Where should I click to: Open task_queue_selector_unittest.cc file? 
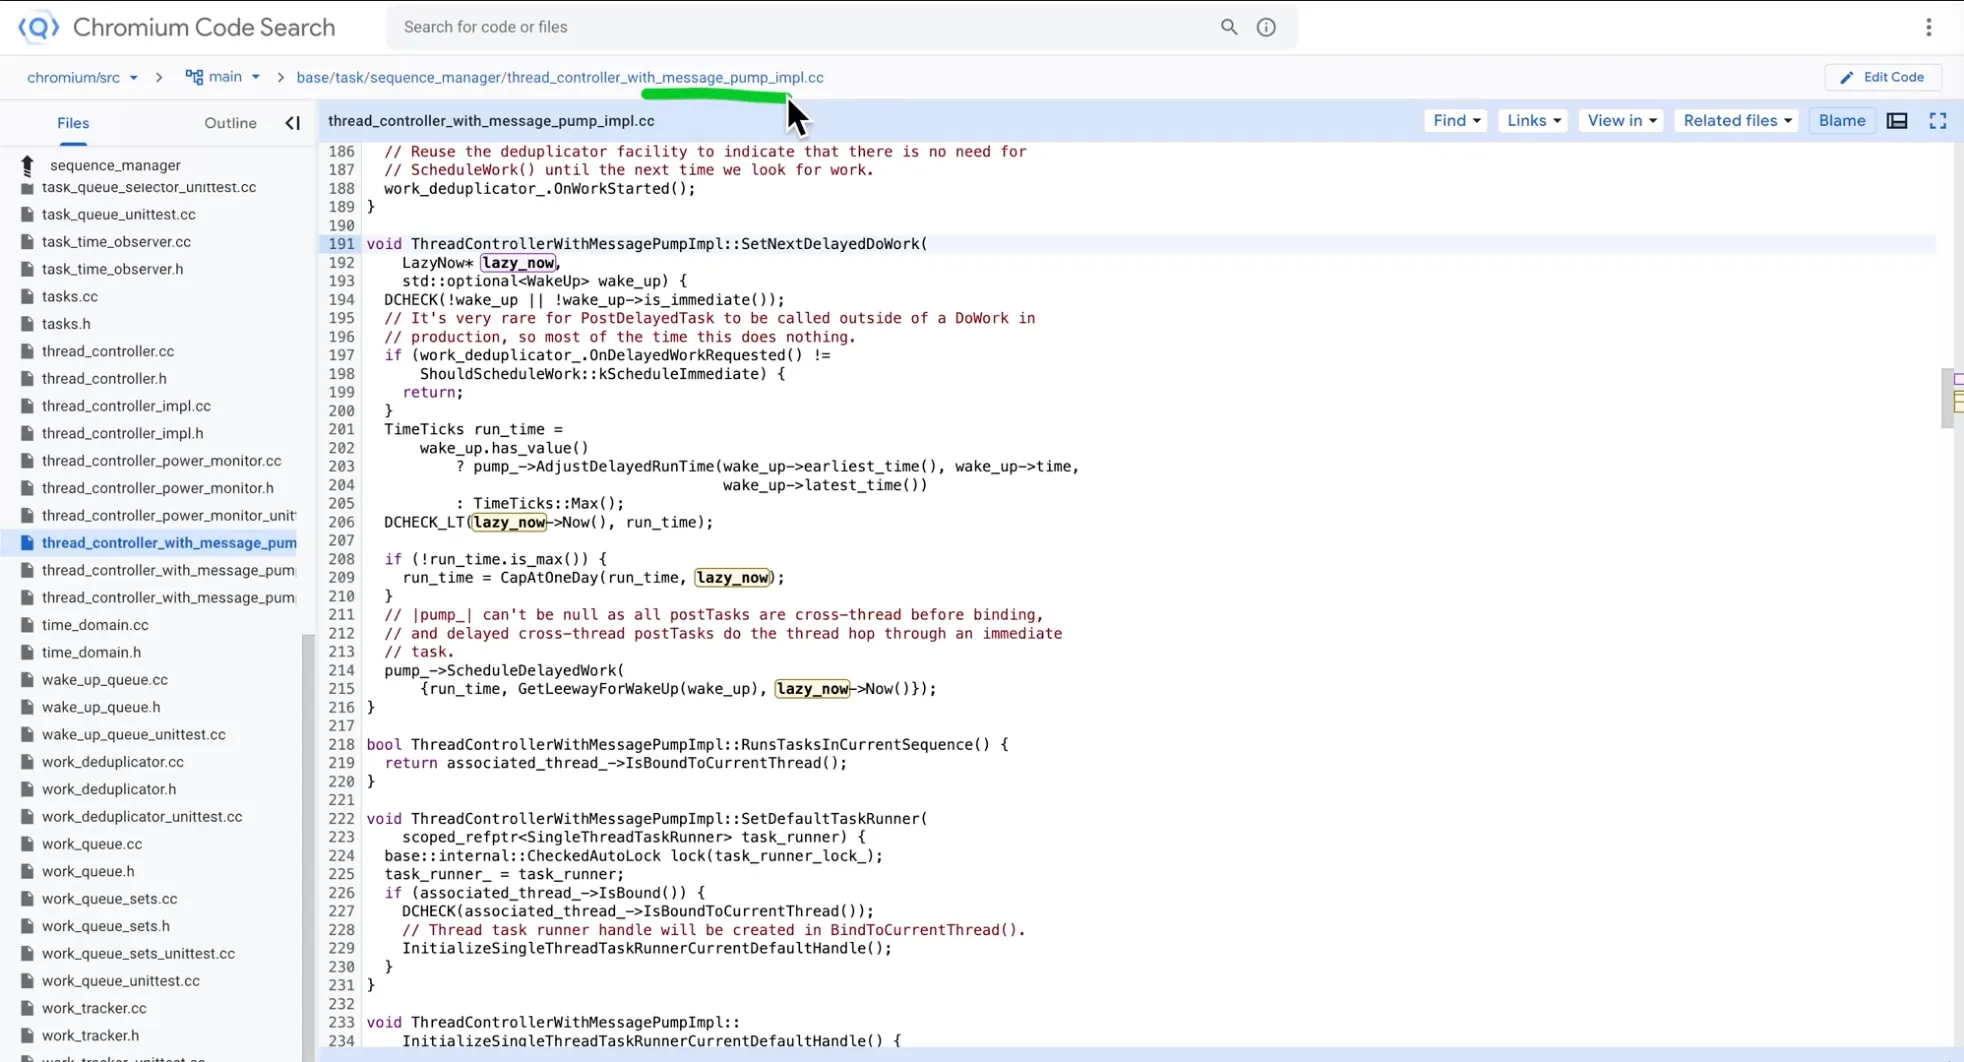click(149, 188)
